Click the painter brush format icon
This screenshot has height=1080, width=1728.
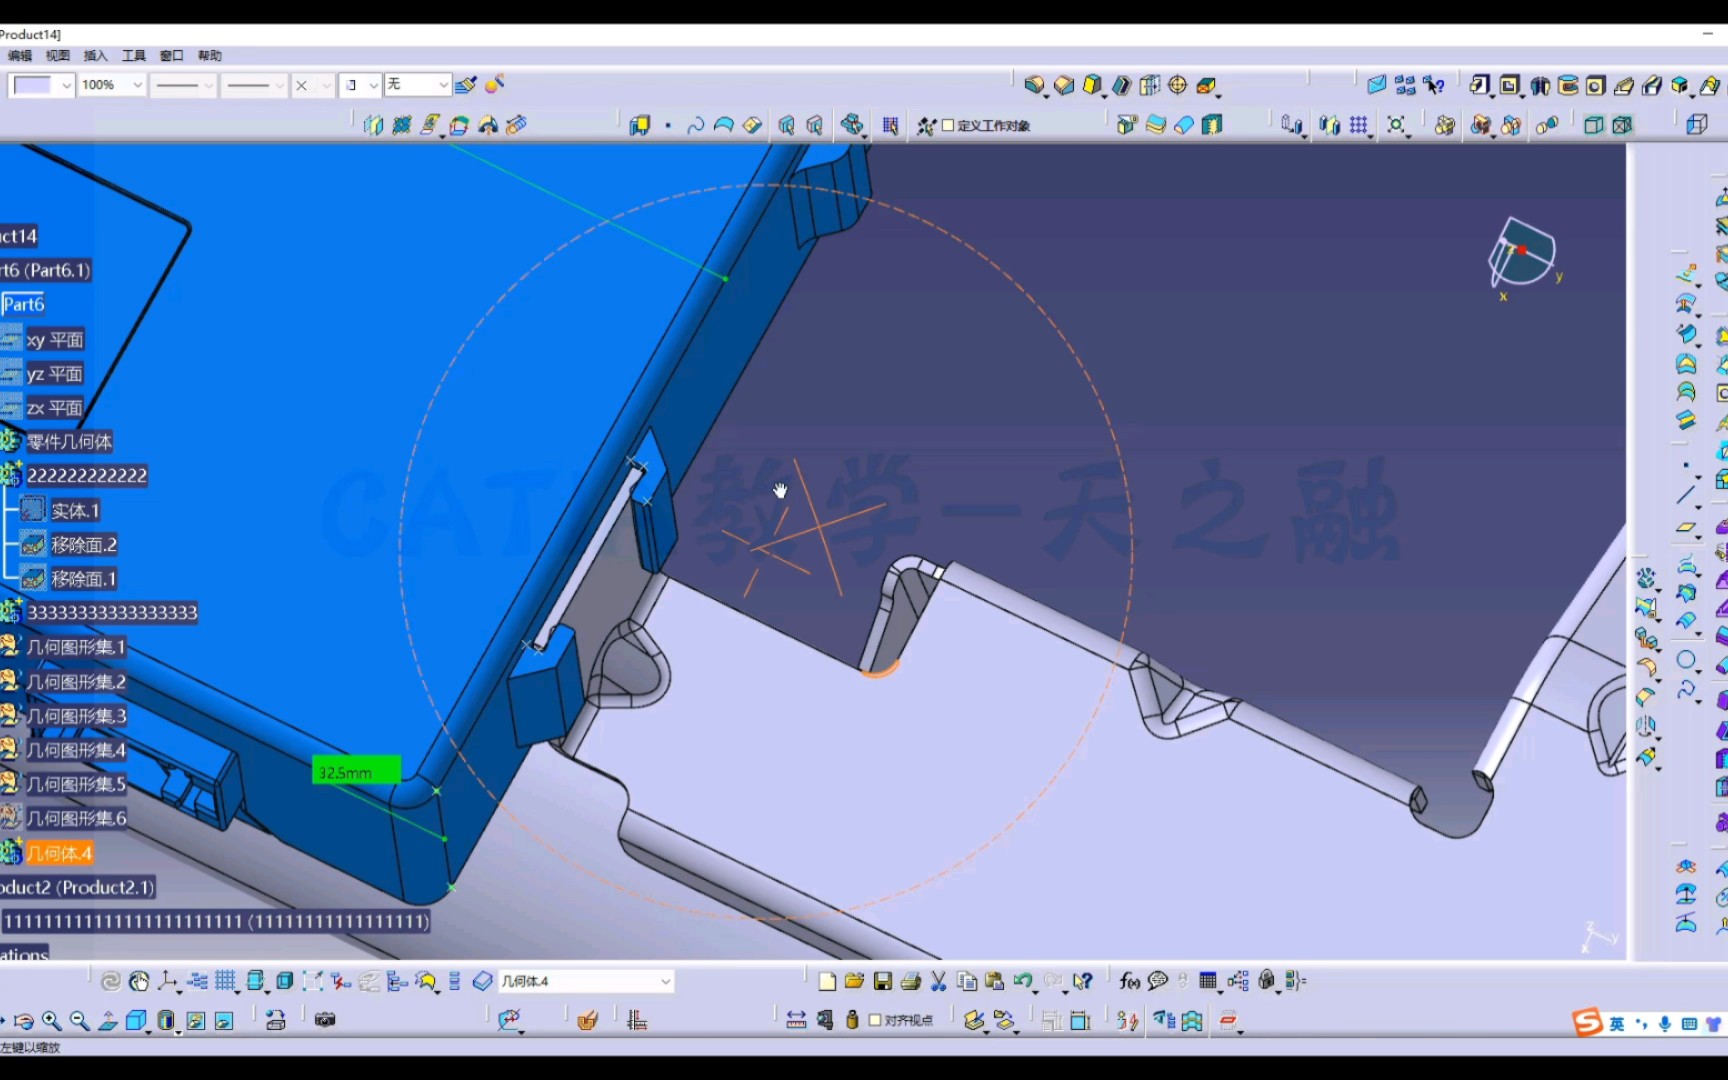click(x=466, y=85)
